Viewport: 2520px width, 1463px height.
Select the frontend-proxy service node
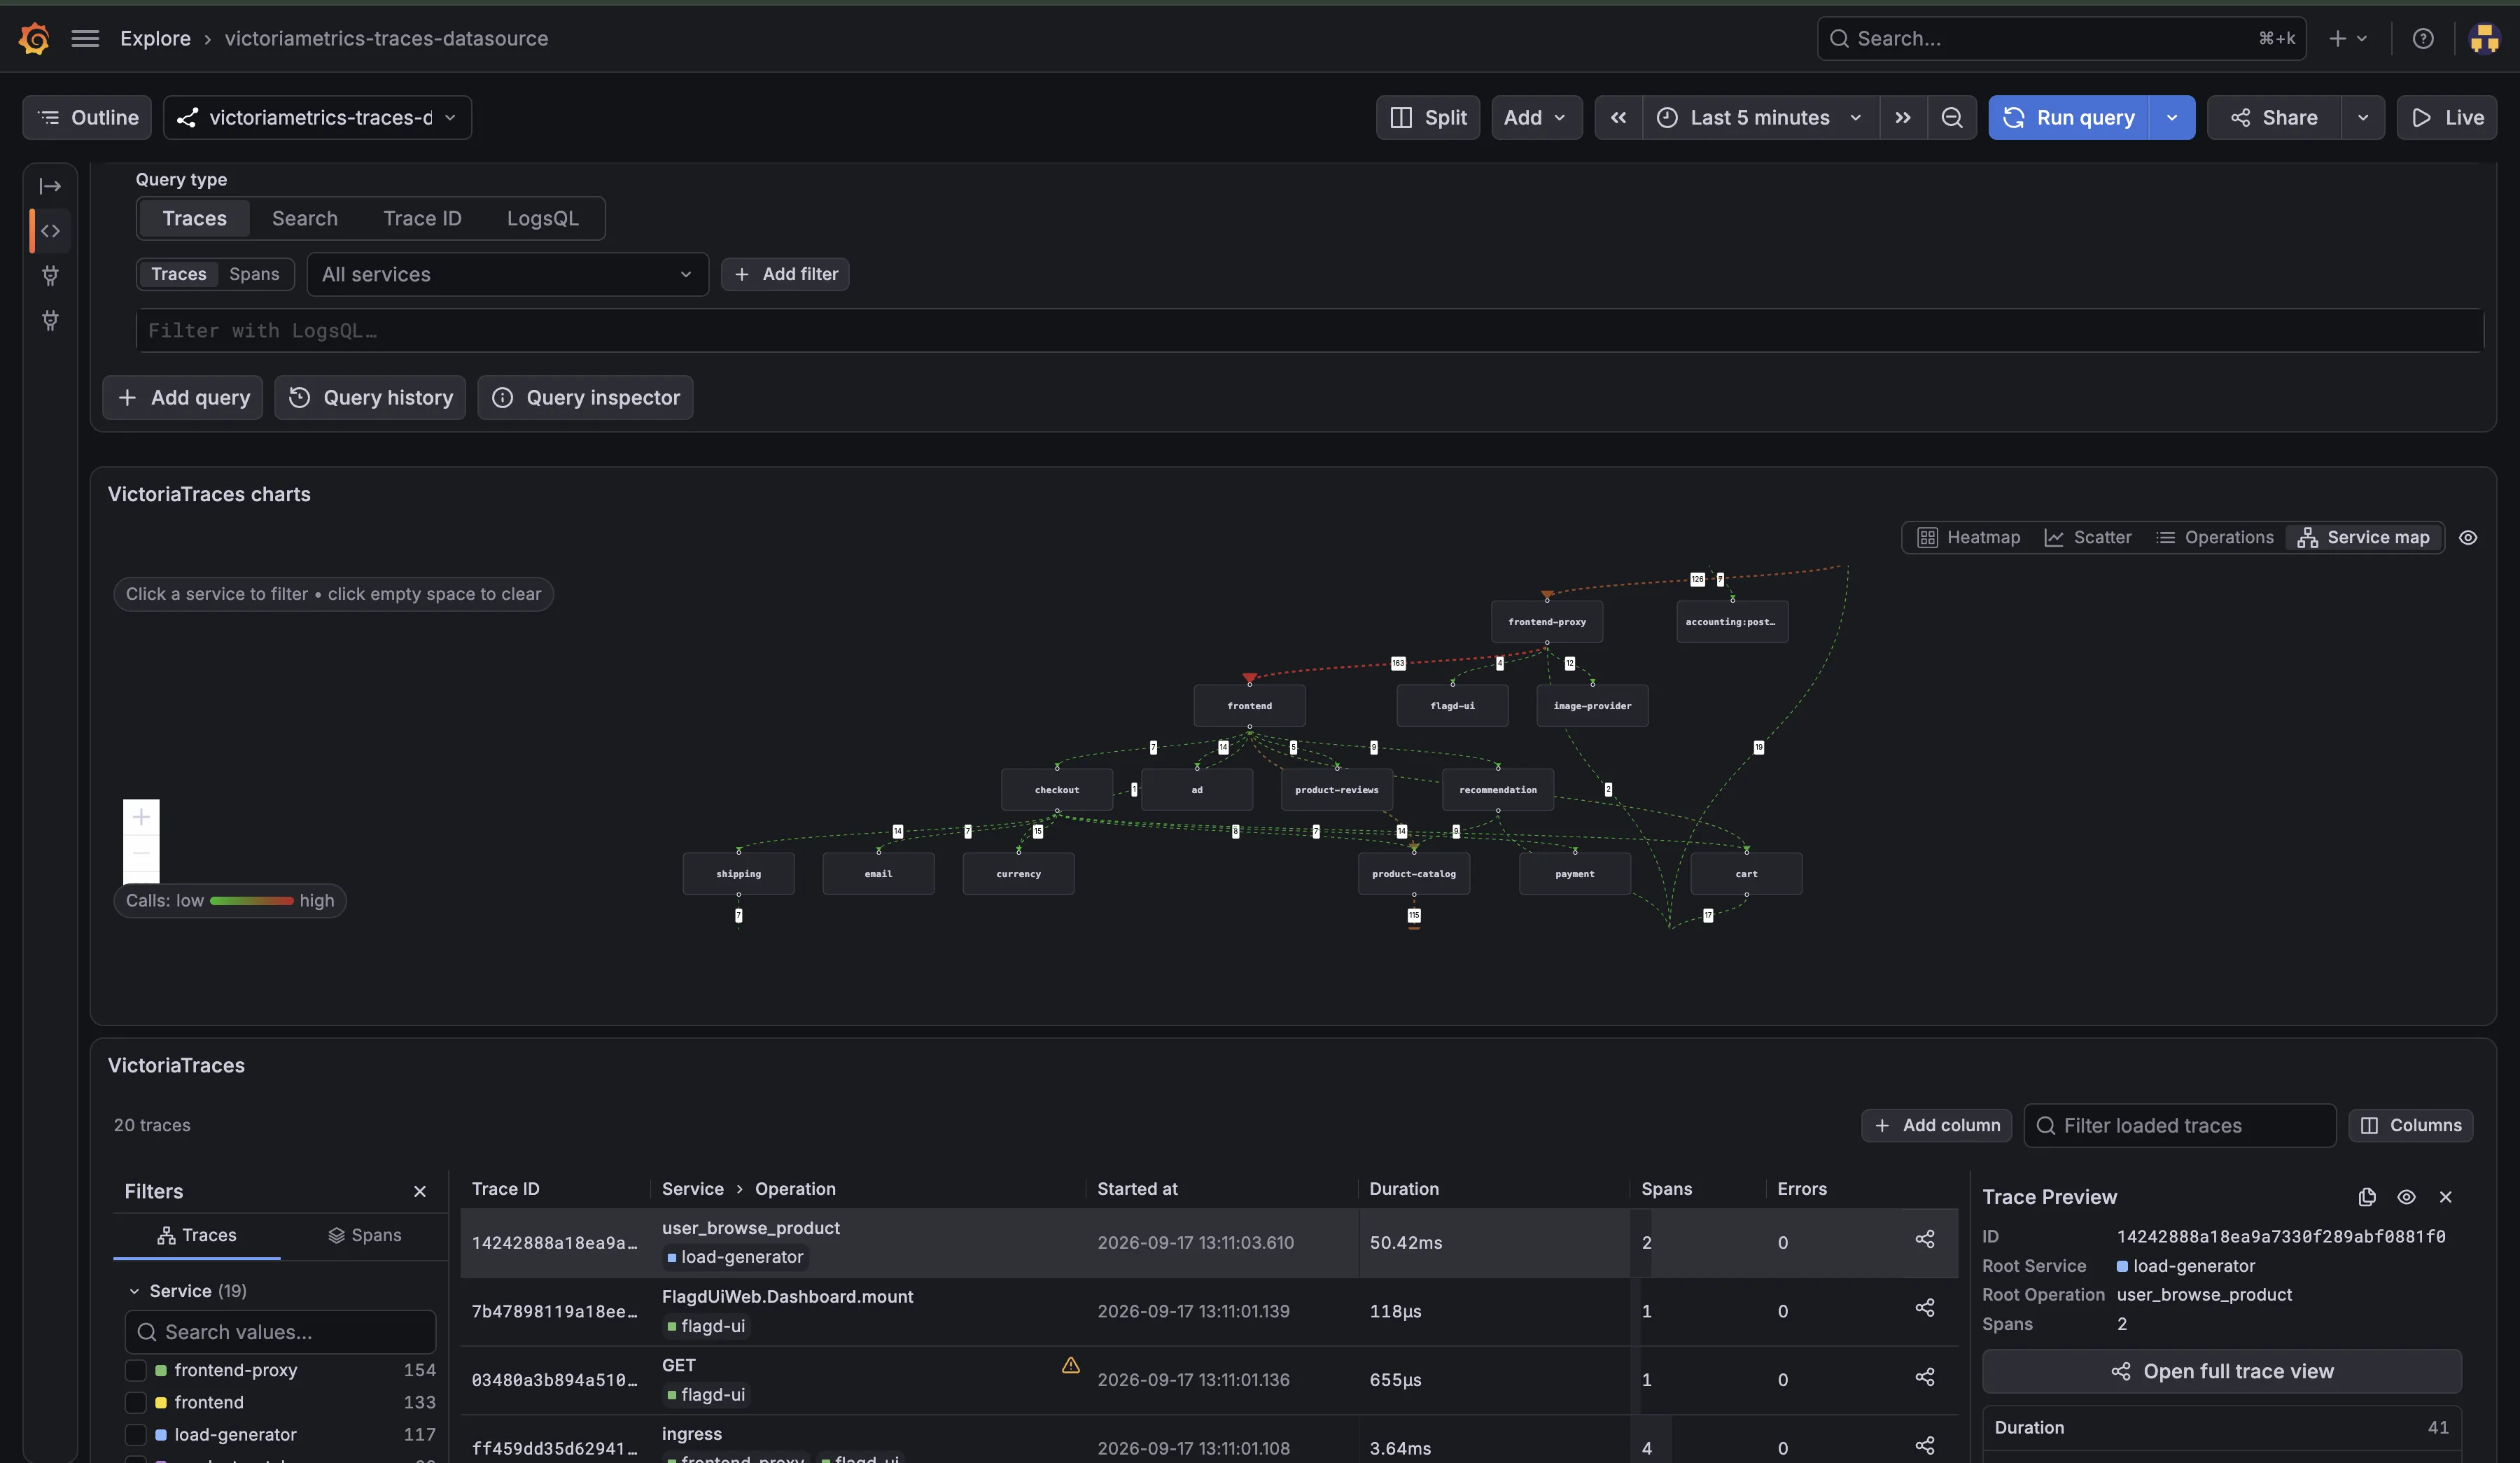1547,621
